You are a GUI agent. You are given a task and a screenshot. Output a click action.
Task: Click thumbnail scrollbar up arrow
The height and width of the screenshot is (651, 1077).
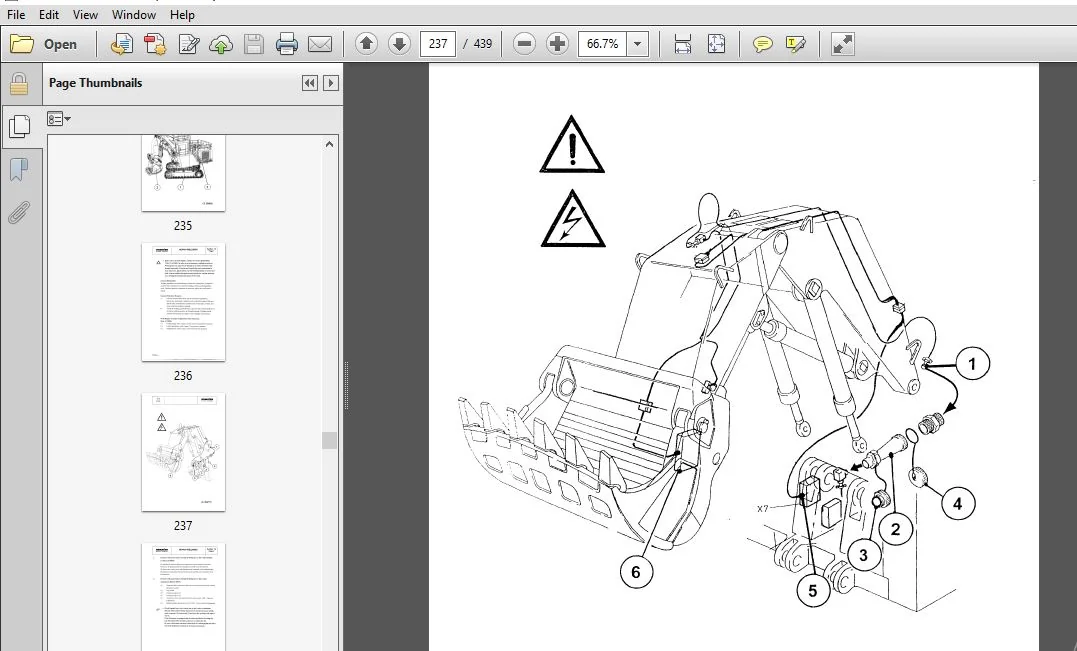329,144
